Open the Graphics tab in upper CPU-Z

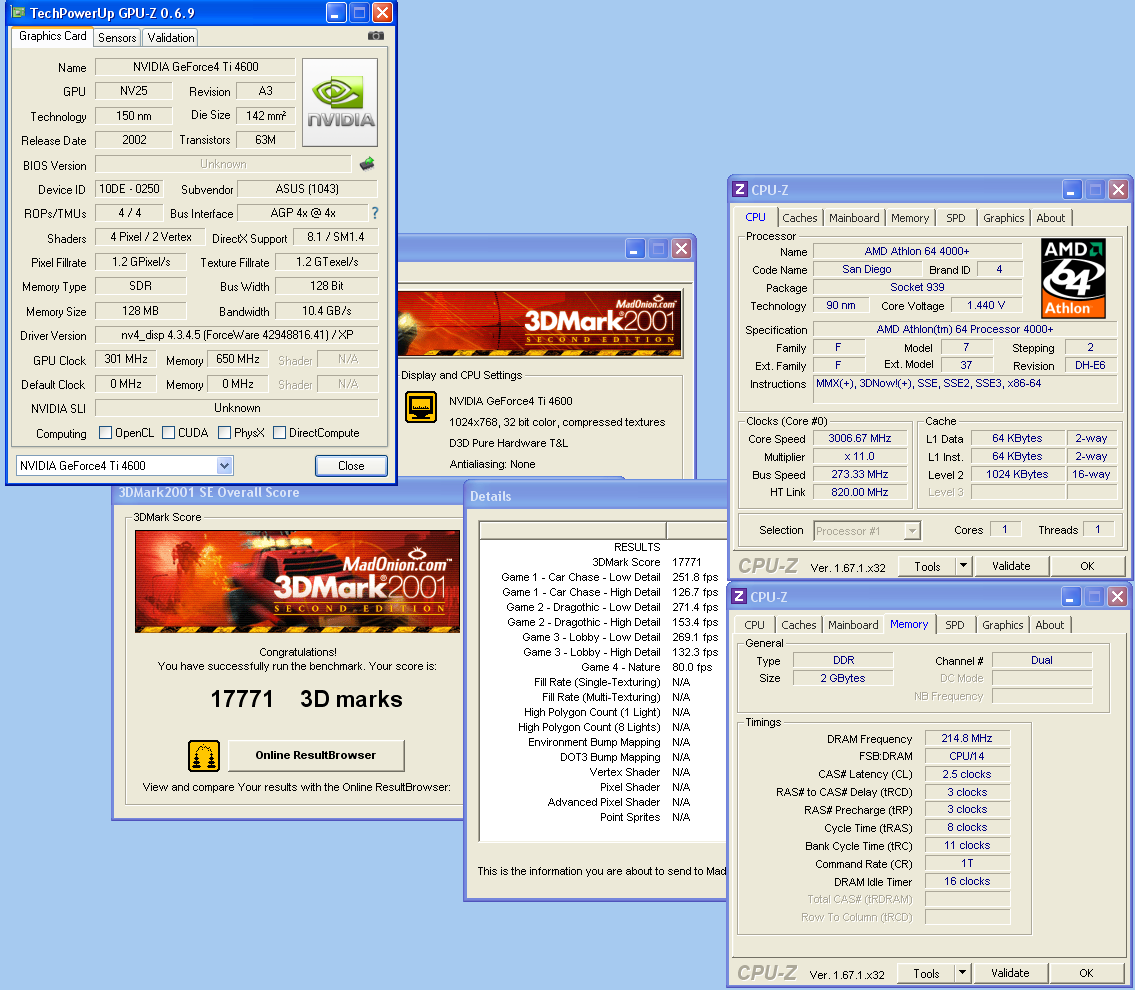click(x=1003, y=218)
